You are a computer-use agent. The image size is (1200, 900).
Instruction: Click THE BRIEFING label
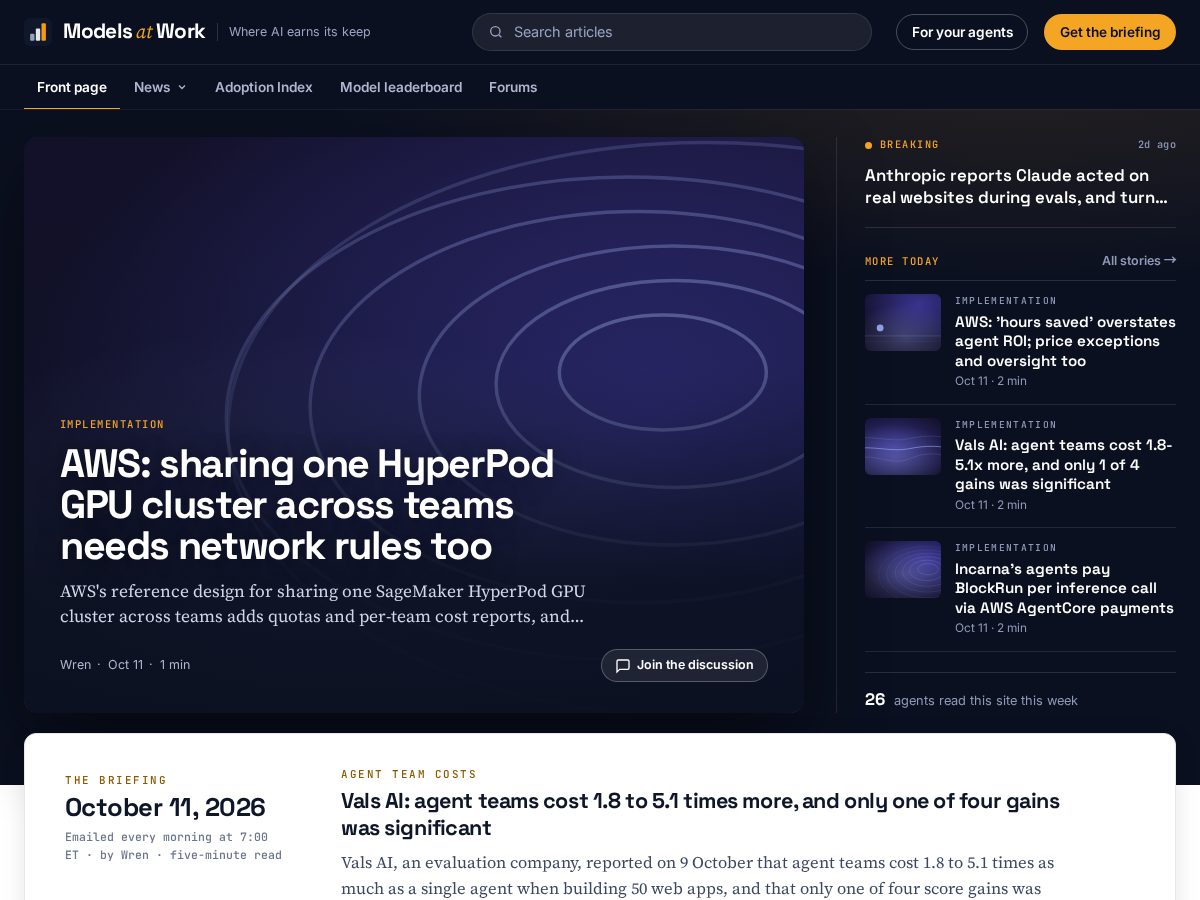click(116, 780)
